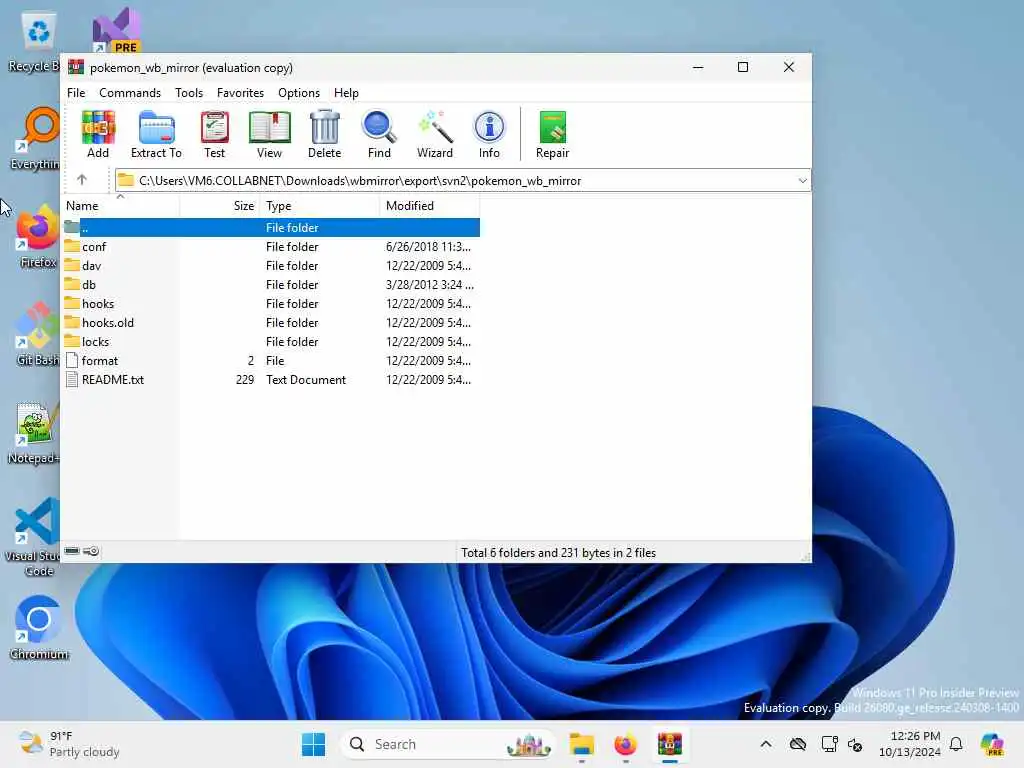
Task: Select the dav folder
Action: (x=271, y=265)
